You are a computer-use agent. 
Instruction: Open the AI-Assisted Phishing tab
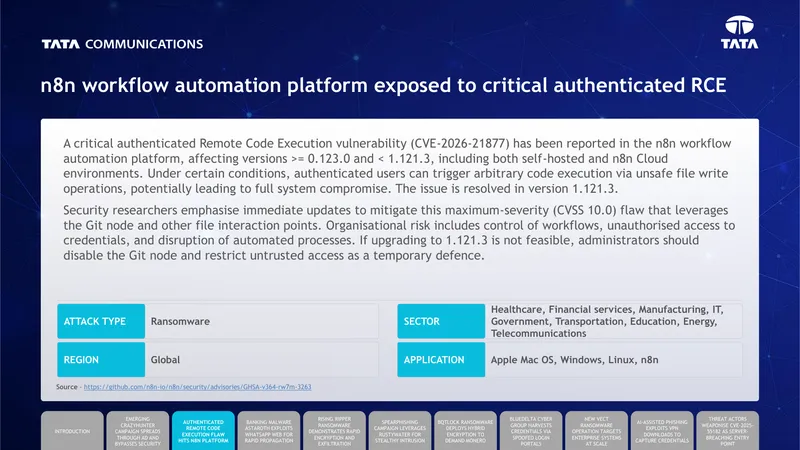662,431
